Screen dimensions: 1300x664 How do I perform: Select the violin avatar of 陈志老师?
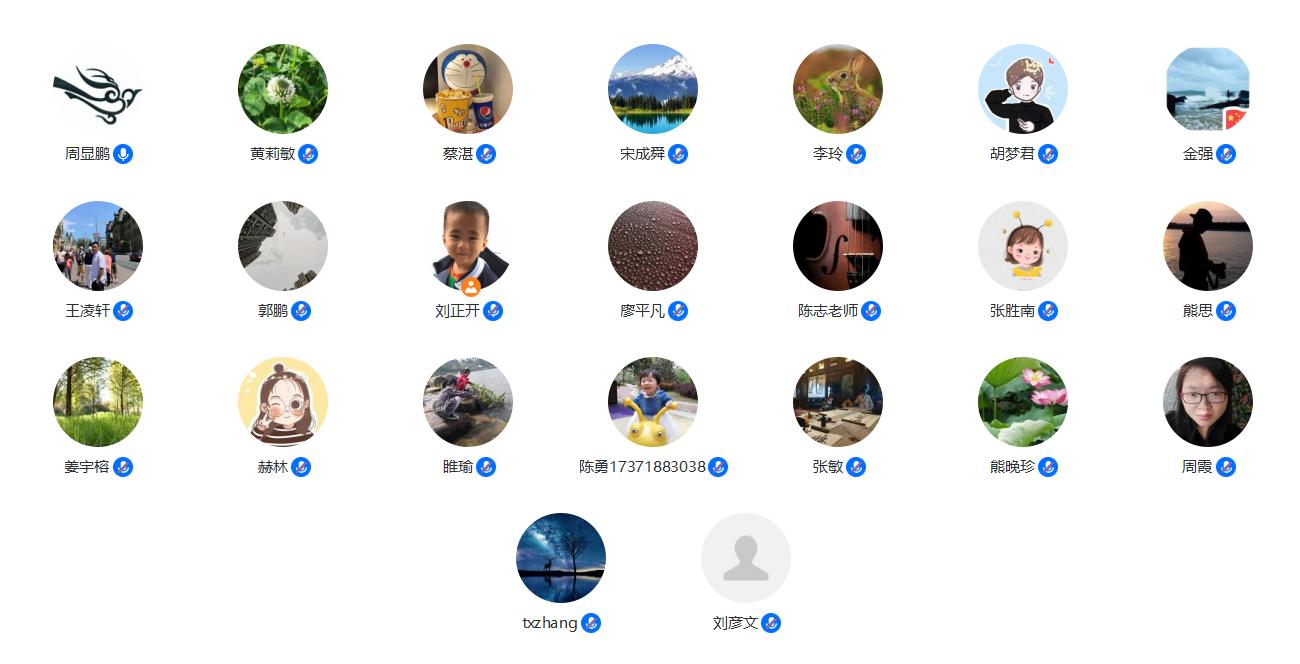click(838, 246)
